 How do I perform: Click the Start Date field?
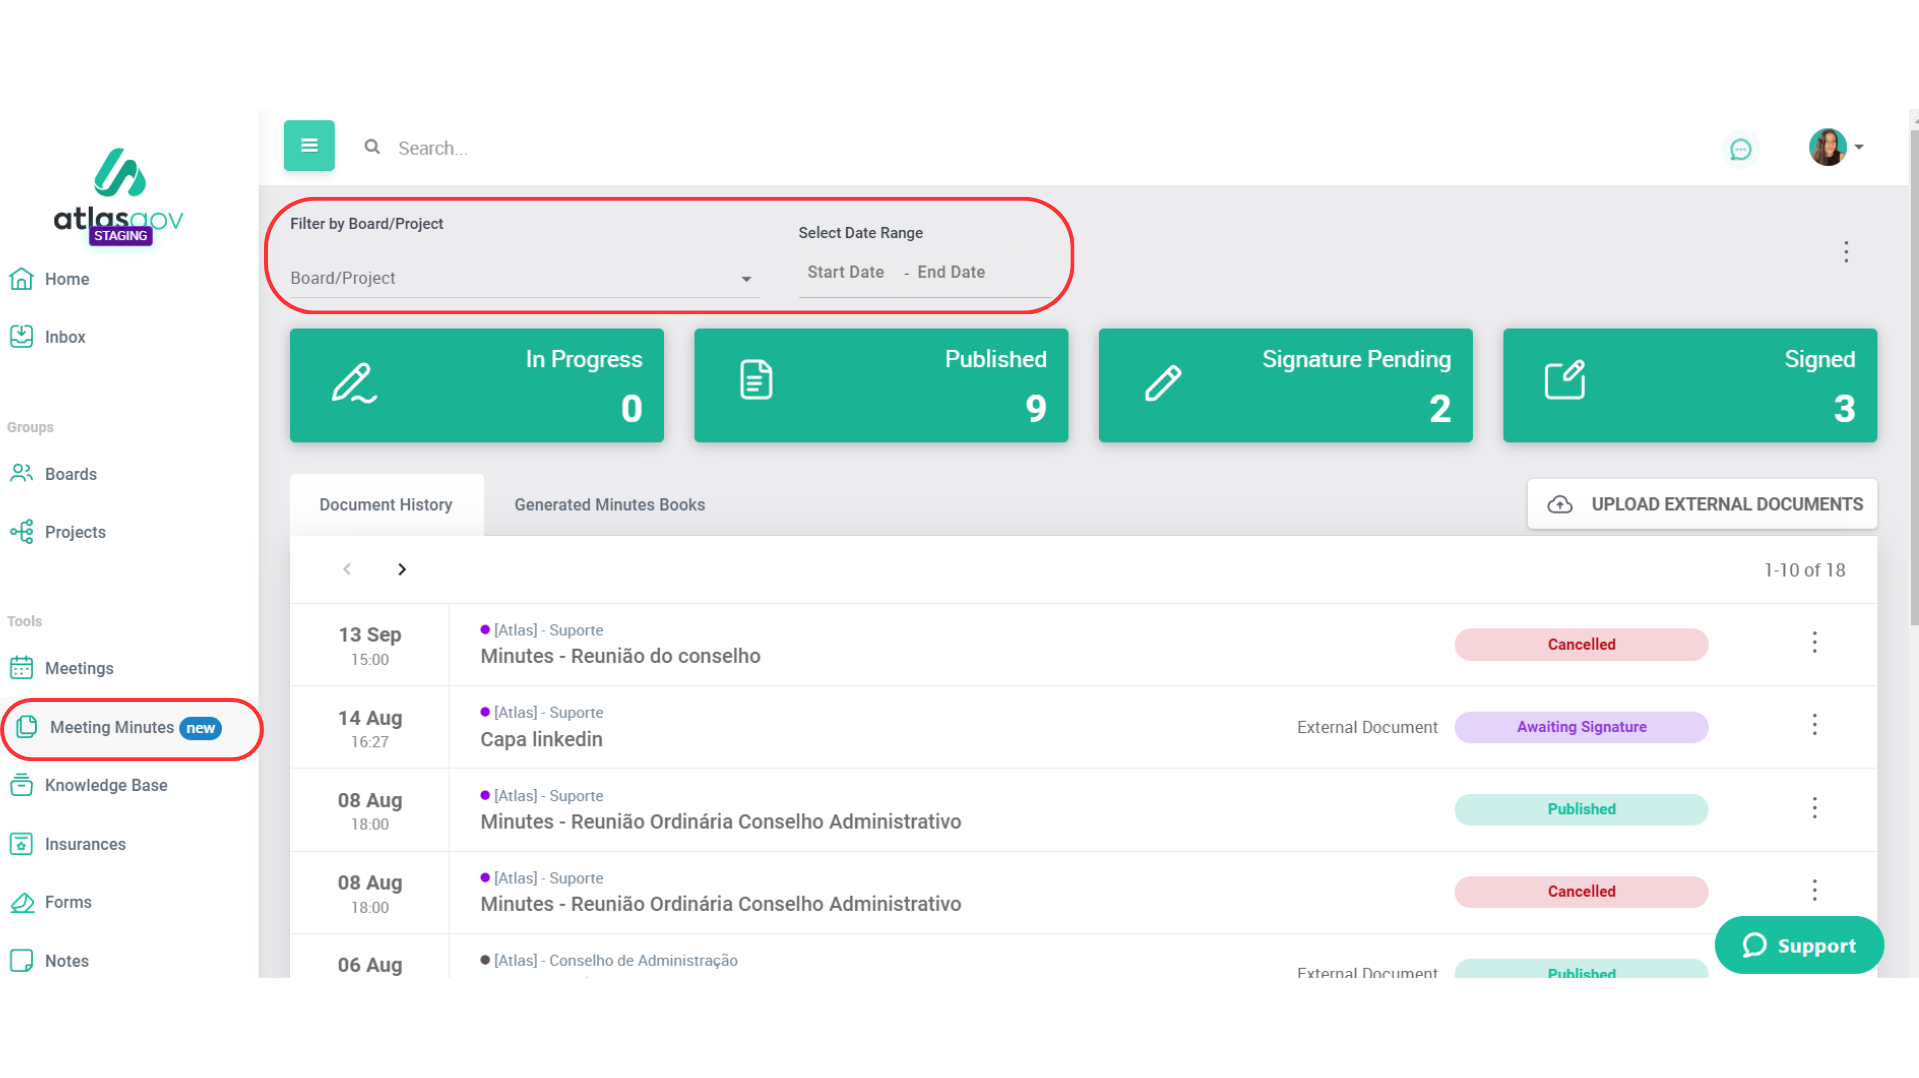pos(845,272)
